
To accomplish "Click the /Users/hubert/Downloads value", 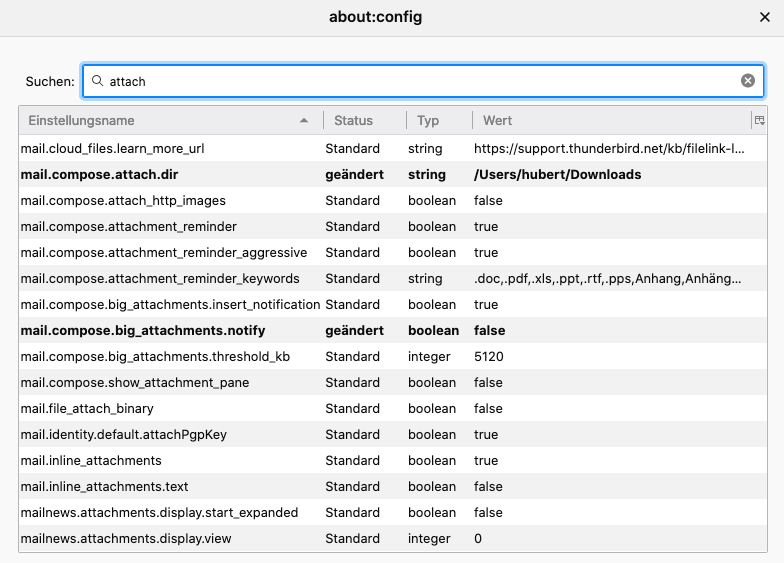I will pyautogui.click(x=557, y=174).
